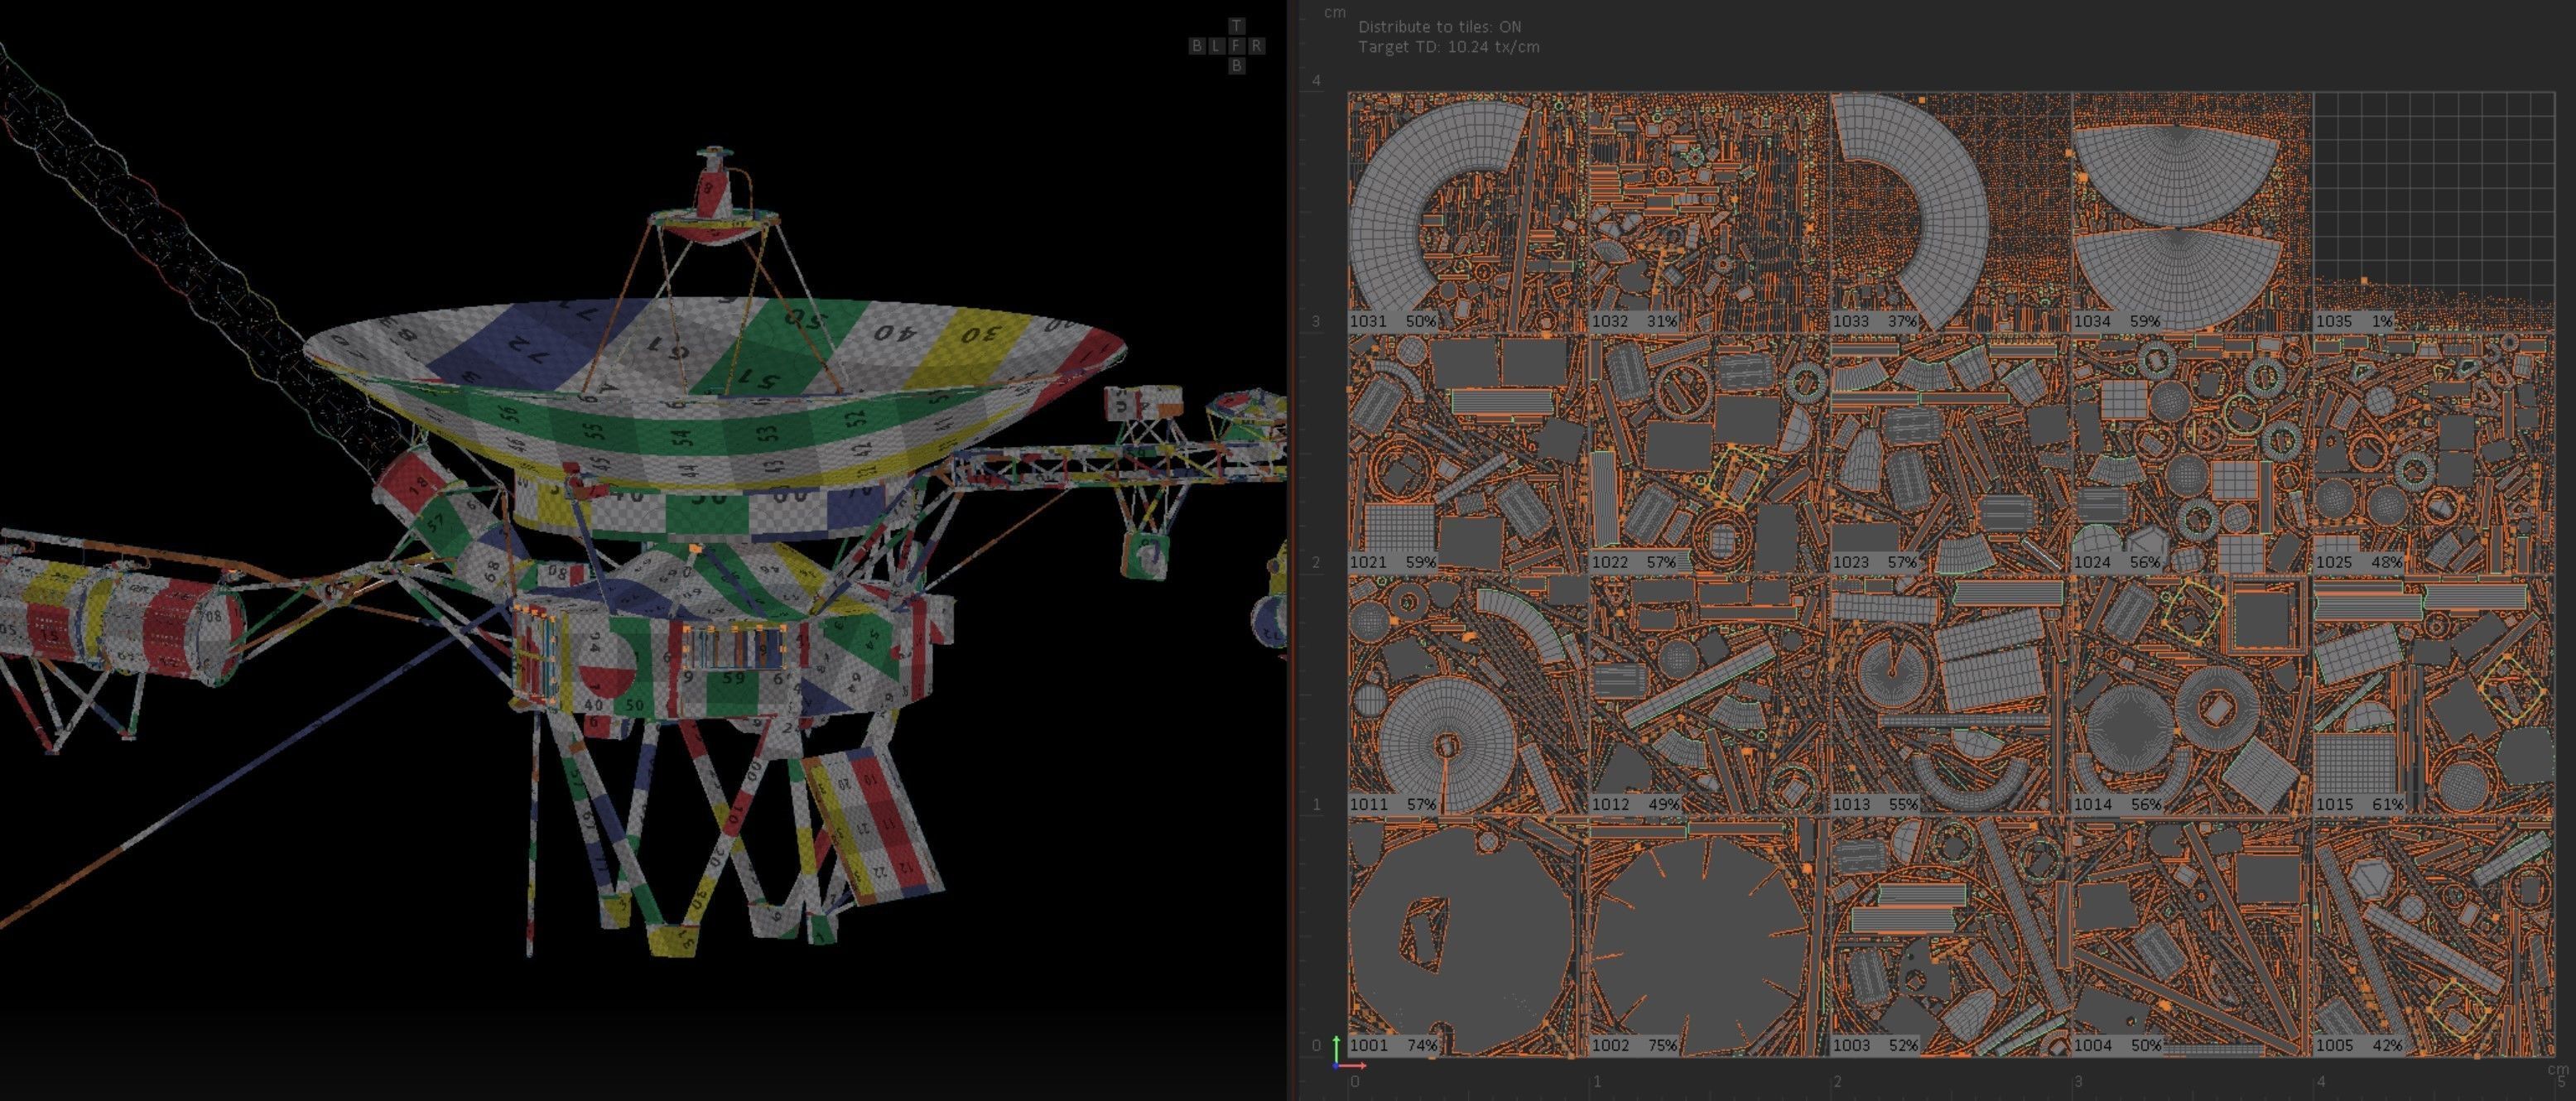
Task: Select UV tile label 1002 75%
Action: [x=1634, y=1045]
